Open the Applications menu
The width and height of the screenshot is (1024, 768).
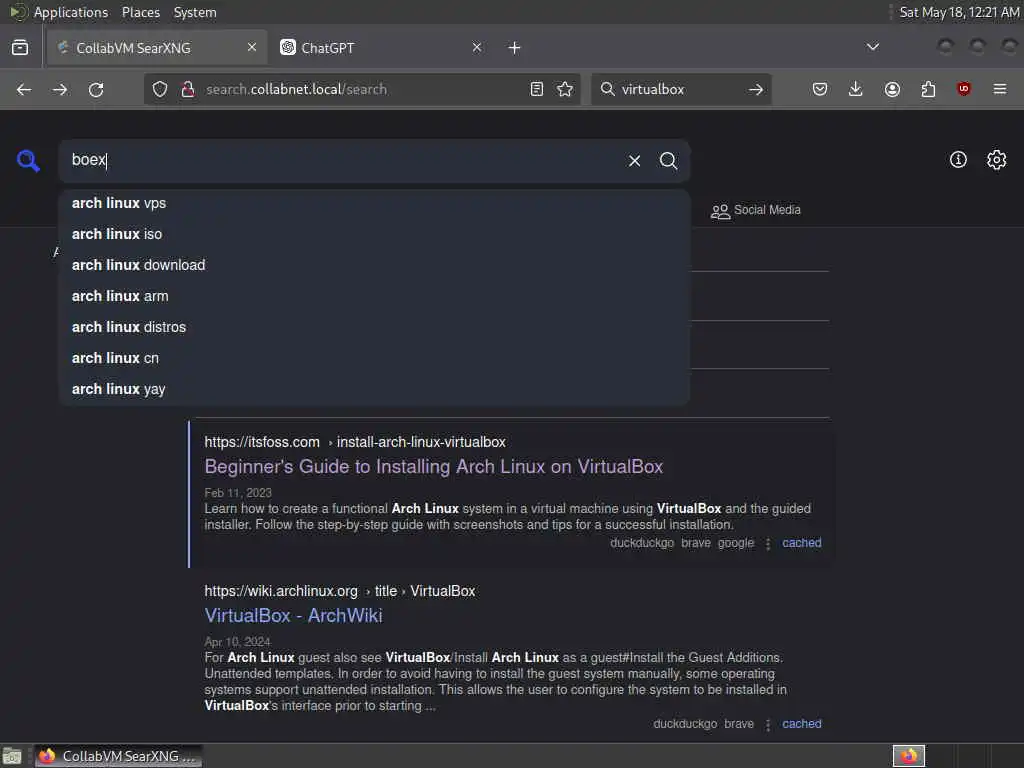click(x=71, y=12)
